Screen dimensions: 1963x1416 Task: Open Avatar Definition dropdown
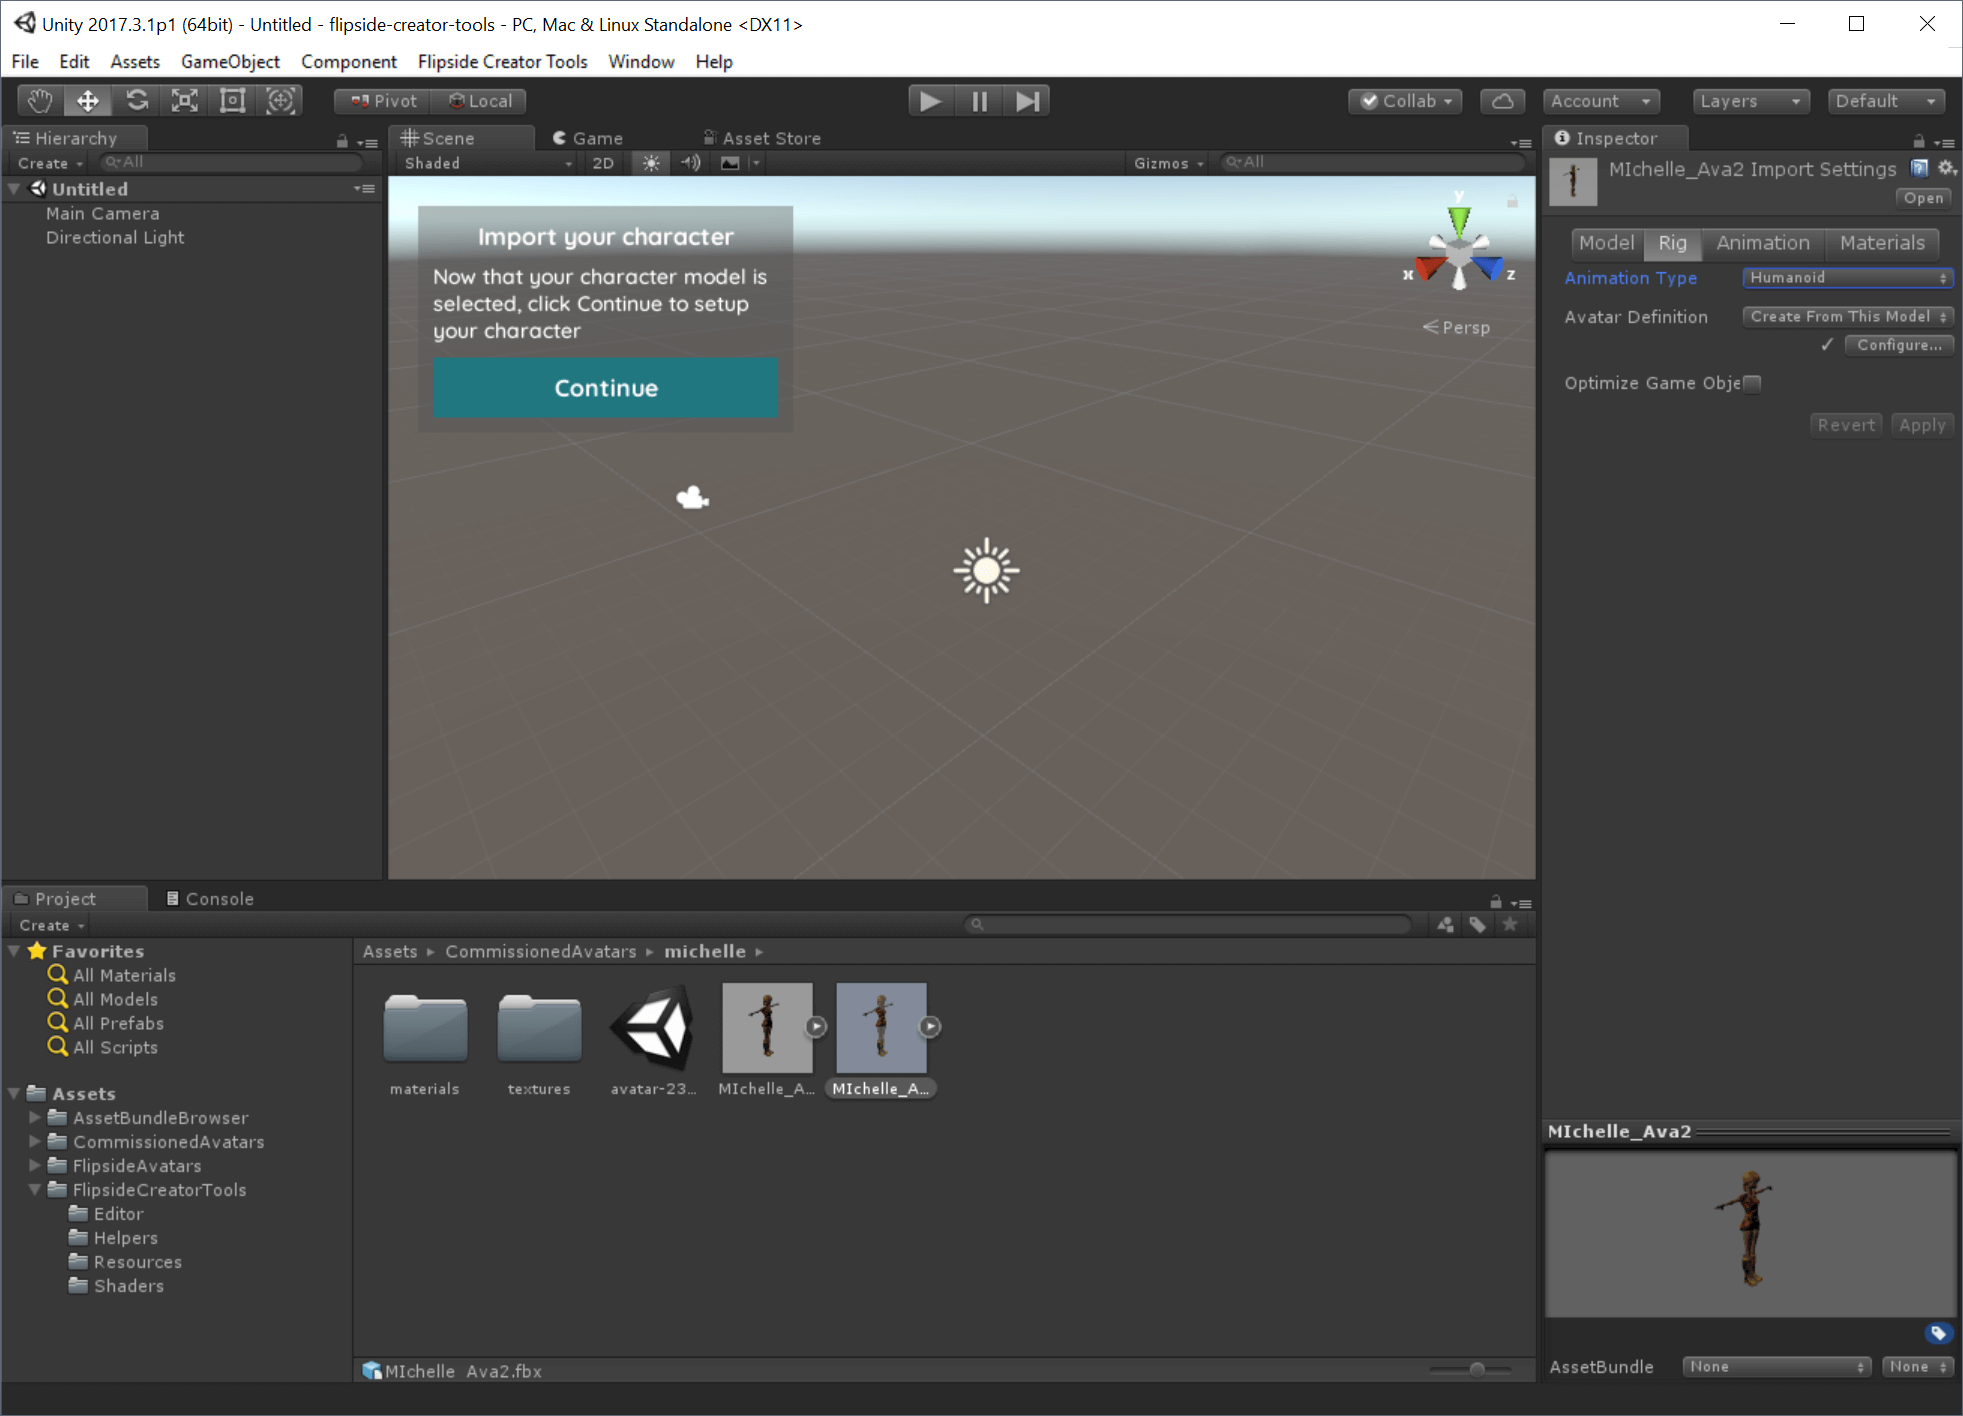point(1848,316)
